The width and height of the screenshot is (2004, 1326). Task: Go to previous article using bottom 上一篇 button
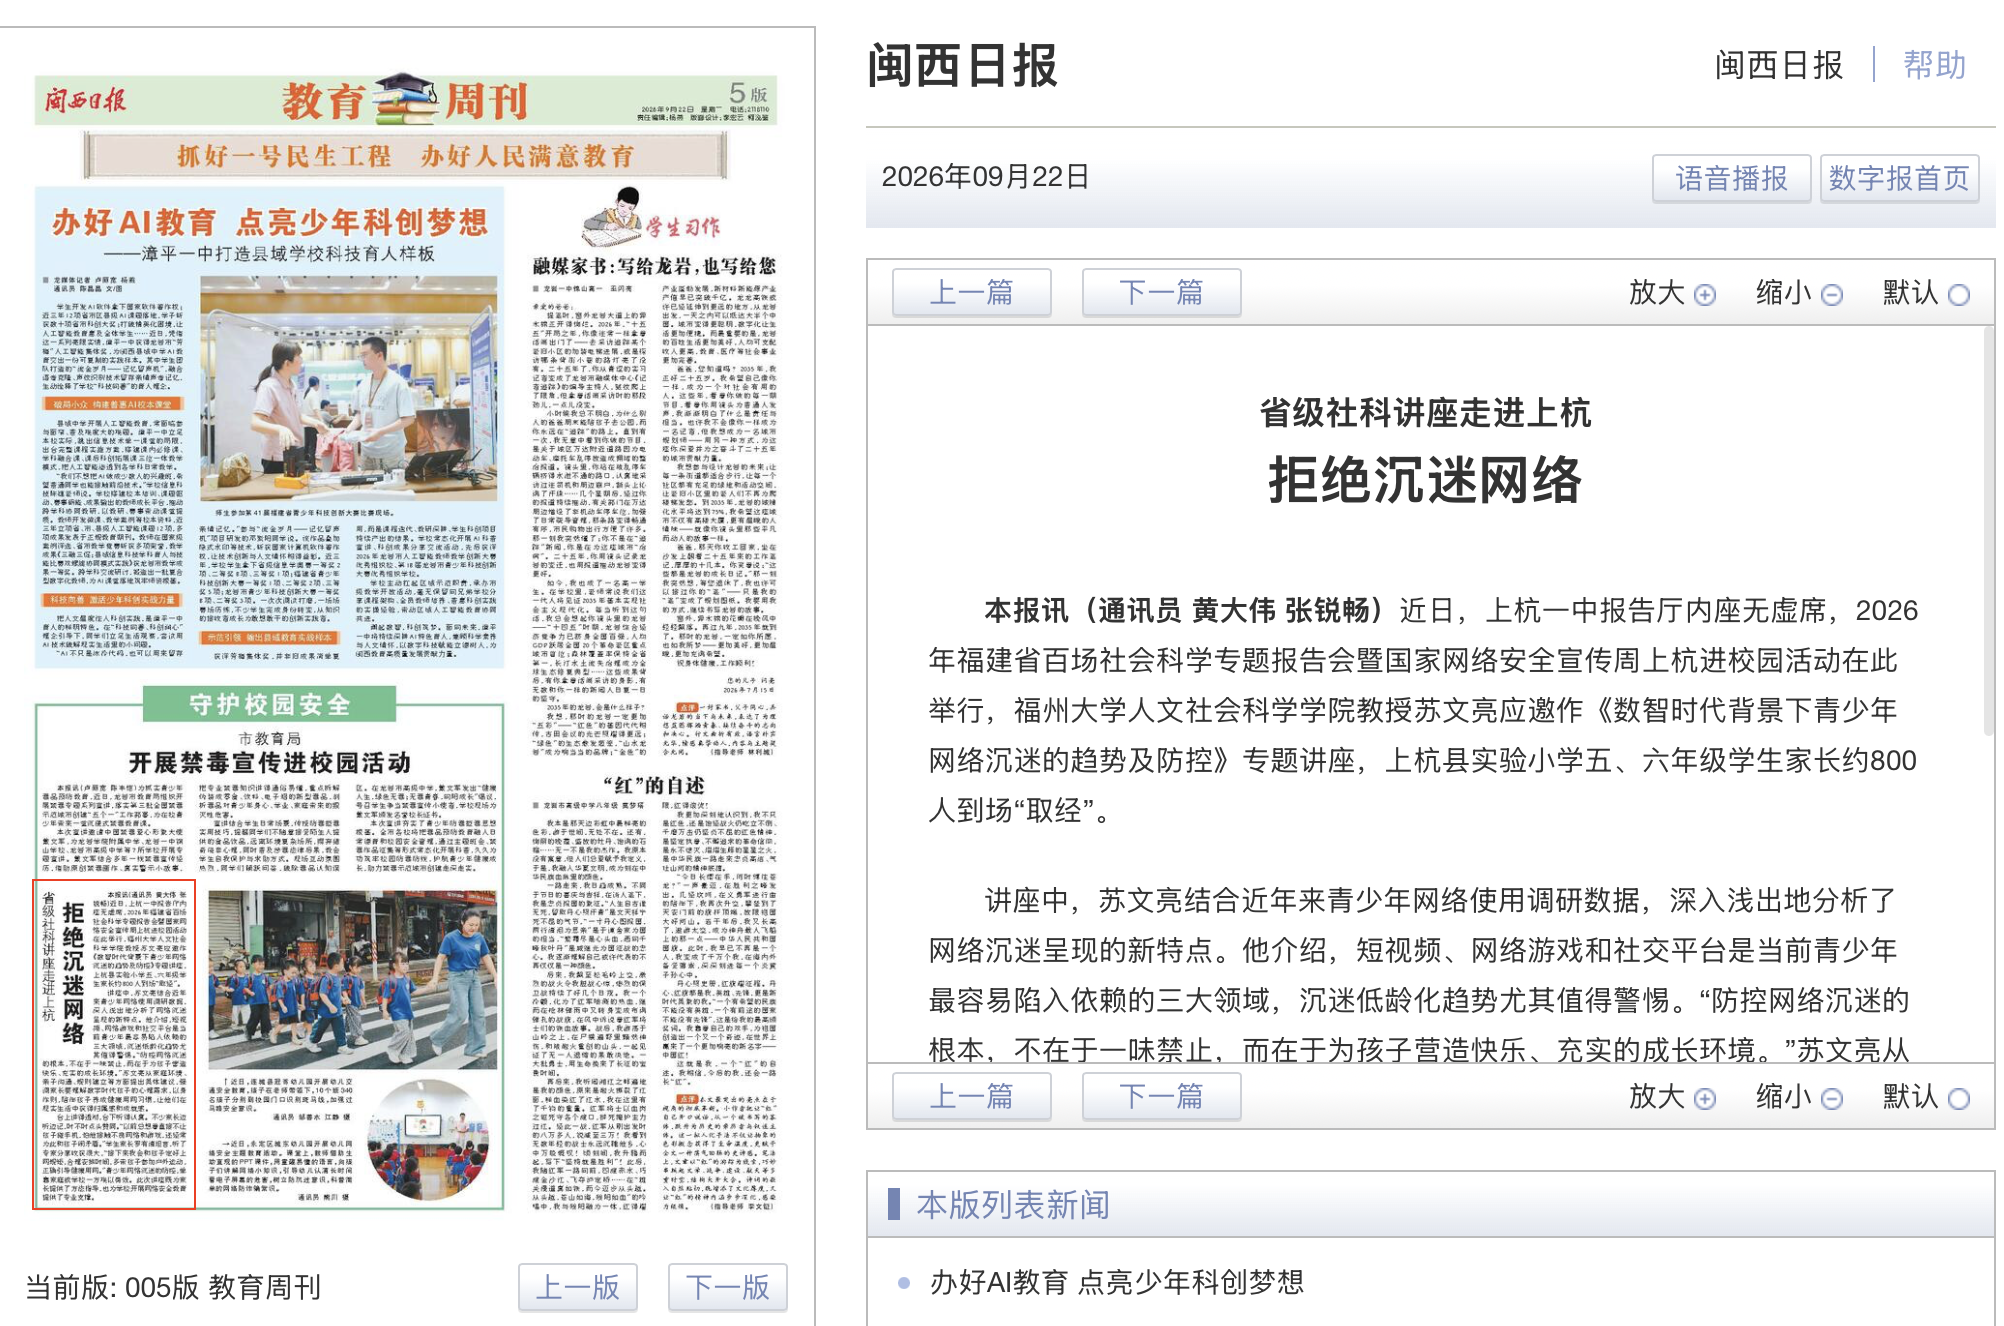coord(972,1096)
